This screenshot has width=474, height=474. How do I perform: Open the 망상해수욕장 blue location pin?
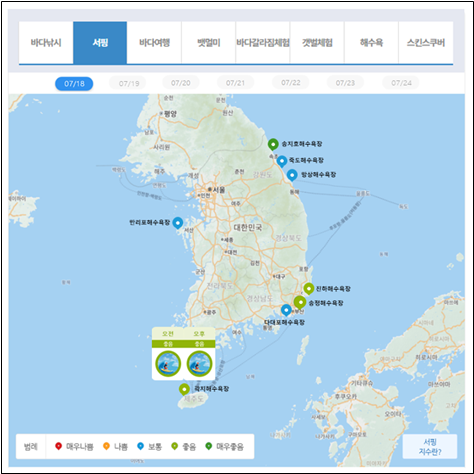pos(292,175)
